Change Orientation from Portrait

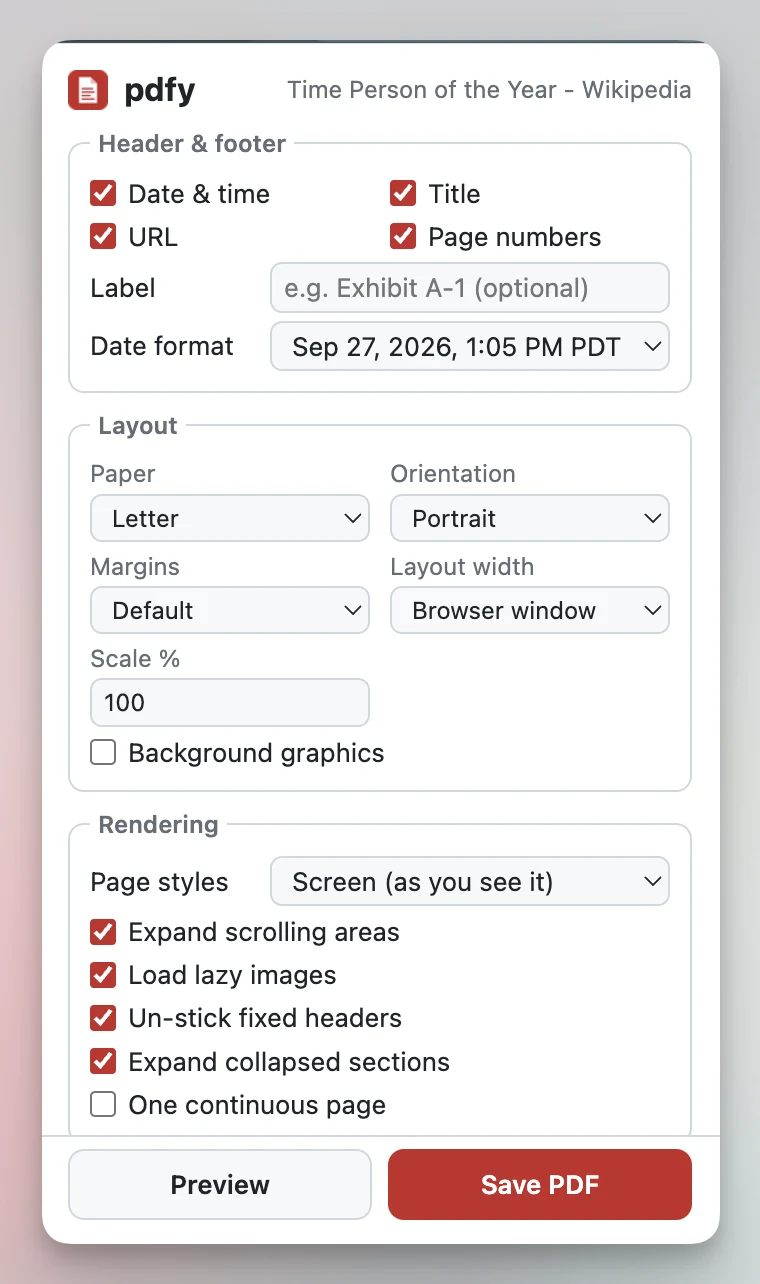click(x=530, y=518)
